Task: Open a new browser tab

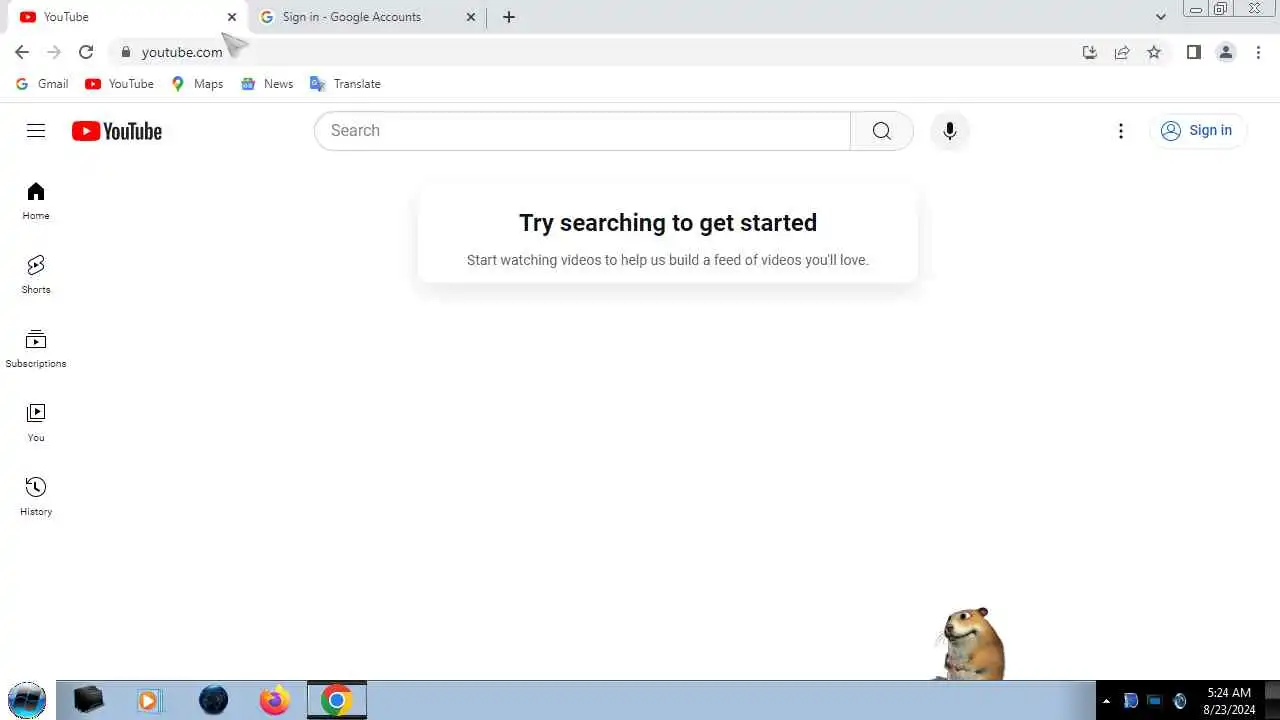Action: (x=509, y=17)
